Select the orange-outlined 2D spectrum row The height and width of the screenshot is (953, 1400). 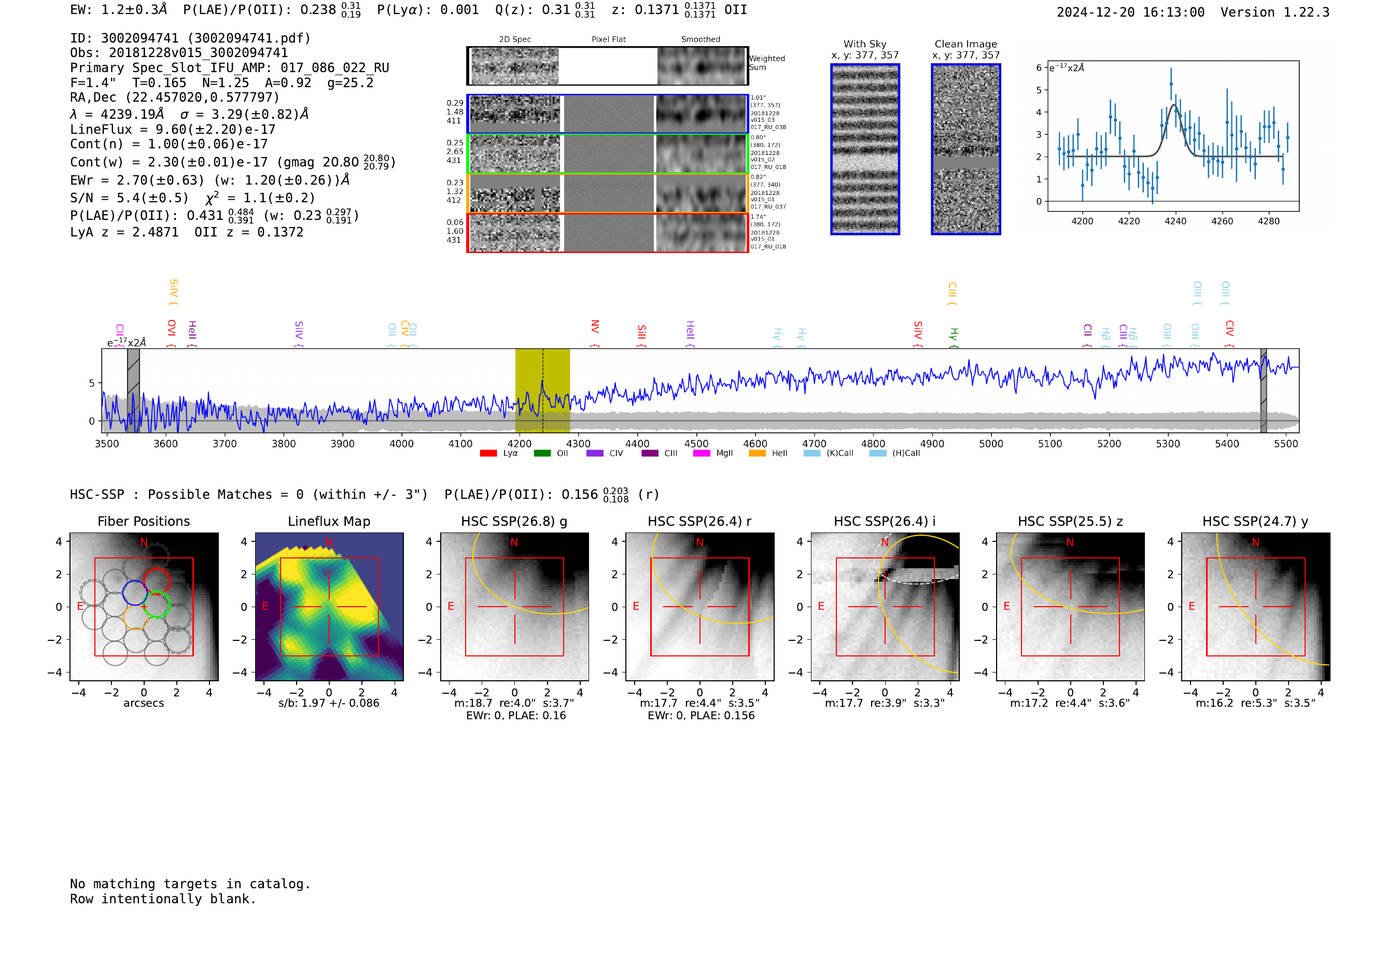click(608, 193)
